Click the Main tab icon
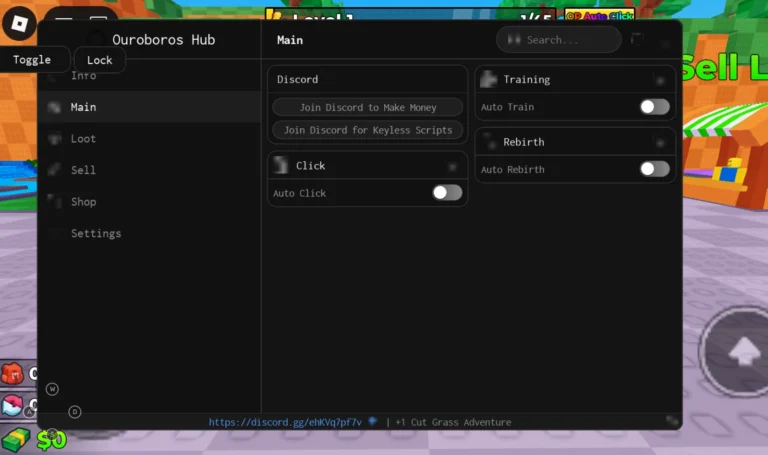The width and height of the screenshot is (768, 455). click(54, 107)
